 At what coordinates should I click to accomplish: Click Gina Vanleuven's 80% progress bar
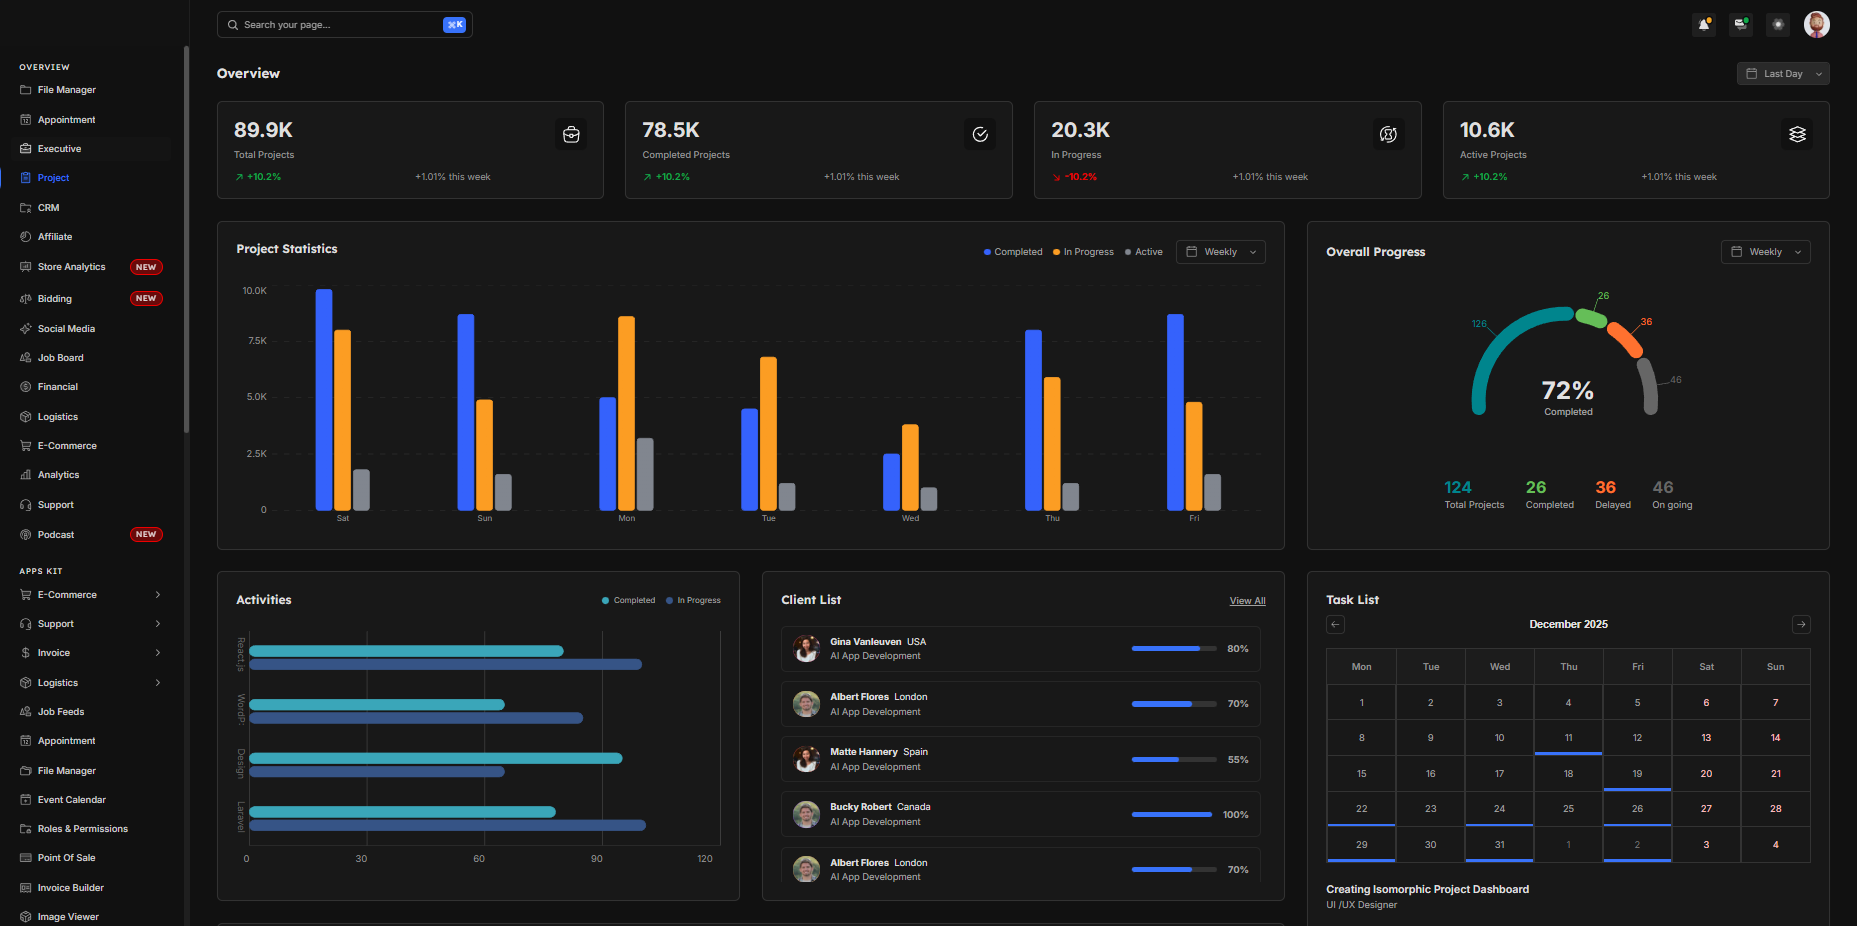[x=1173, y=649]
